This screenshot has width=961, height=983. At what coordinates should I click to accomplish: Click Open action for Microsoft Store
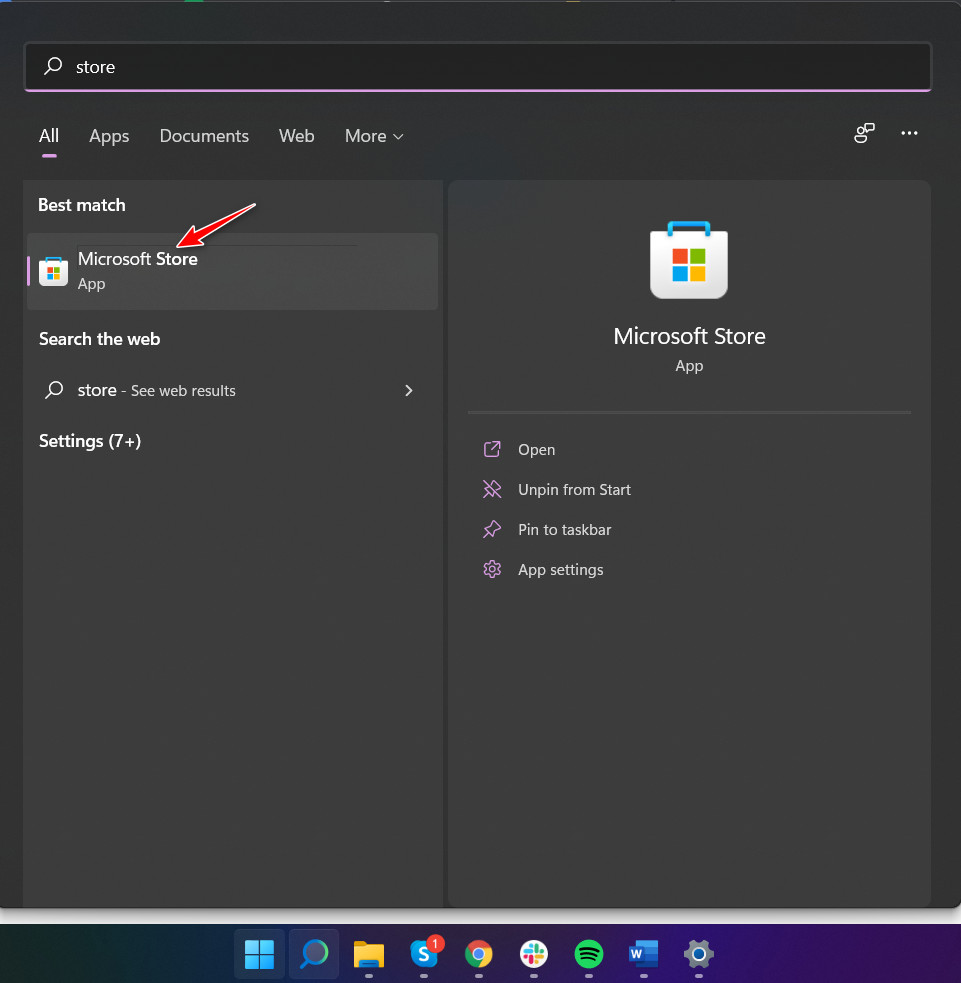(536, 449)
